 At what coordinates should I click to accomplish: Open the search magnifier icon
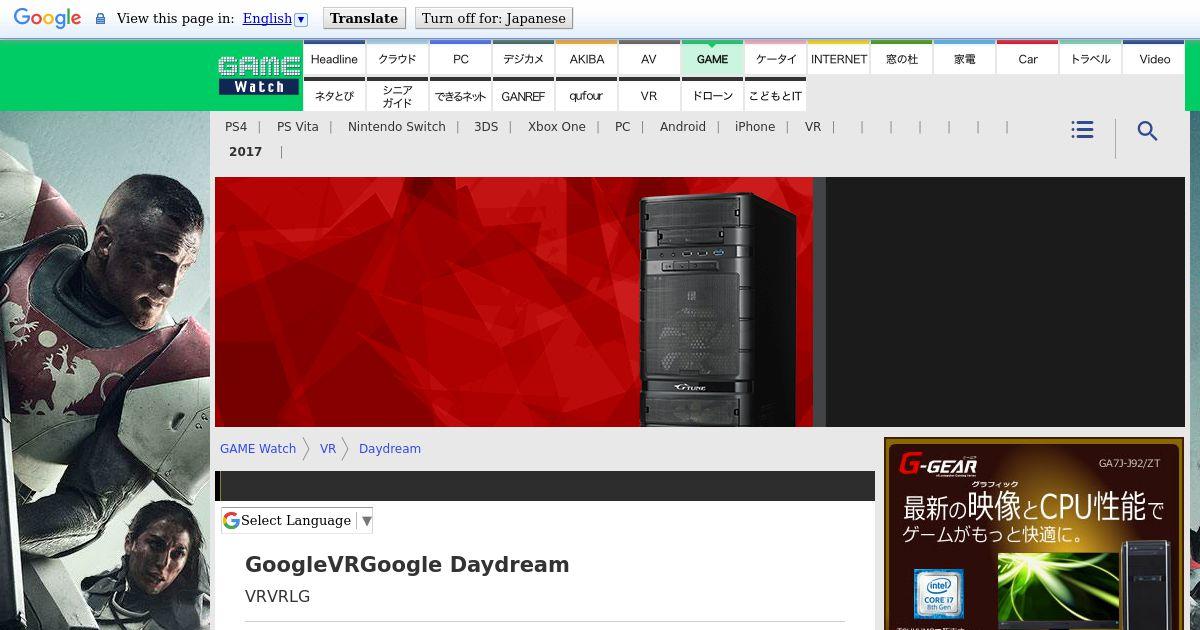(x=1147, y=131)
